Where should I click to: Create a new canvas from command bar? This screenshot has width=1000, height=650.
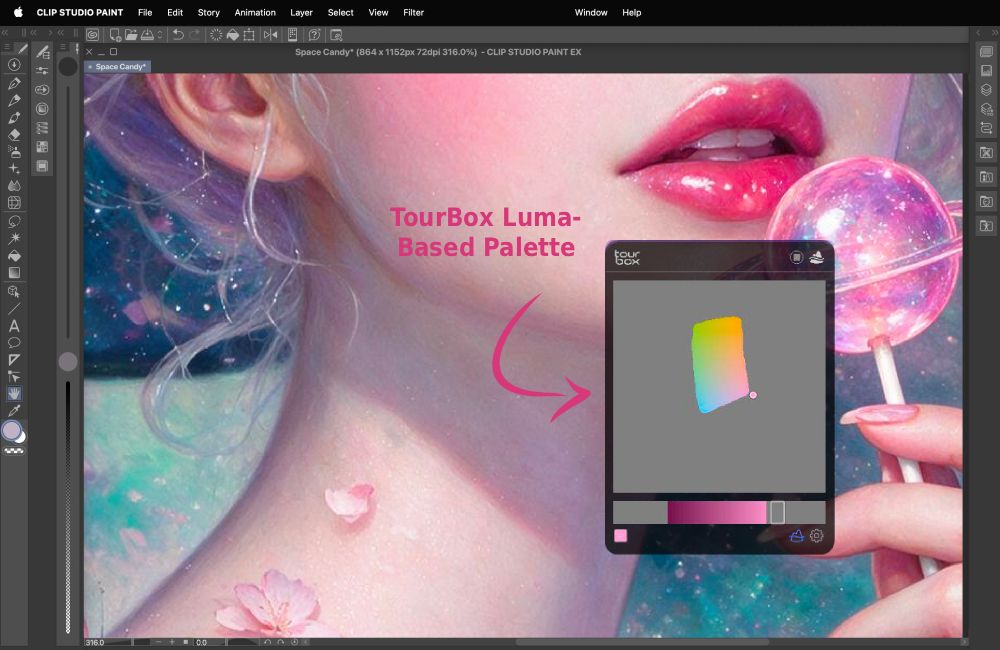click(x=115, y=34)
